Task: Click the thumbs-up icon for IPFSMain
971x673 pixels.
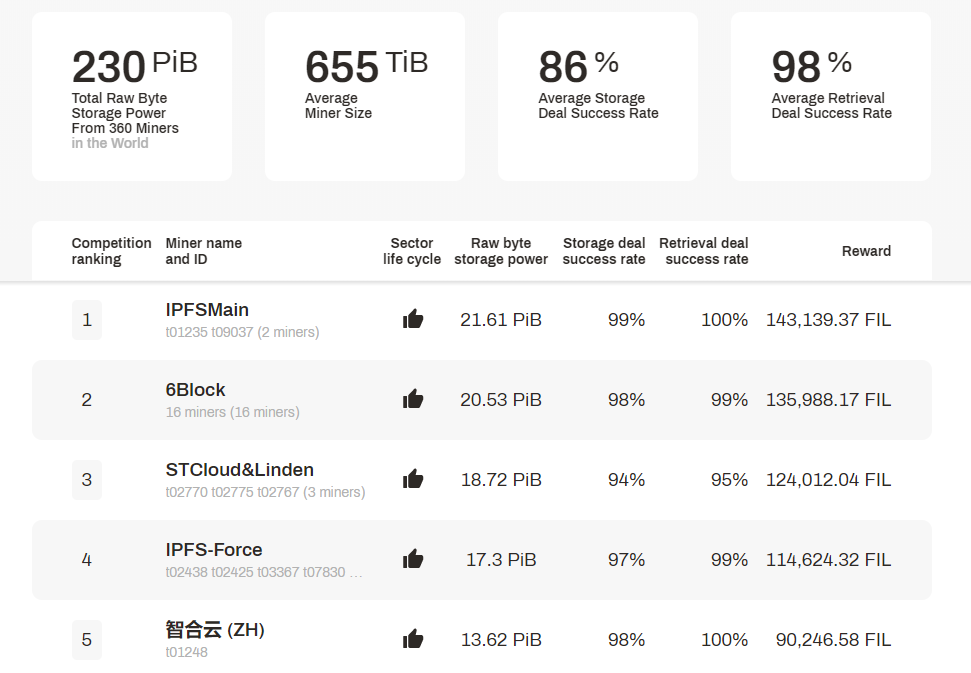Action: pos(412,319)
